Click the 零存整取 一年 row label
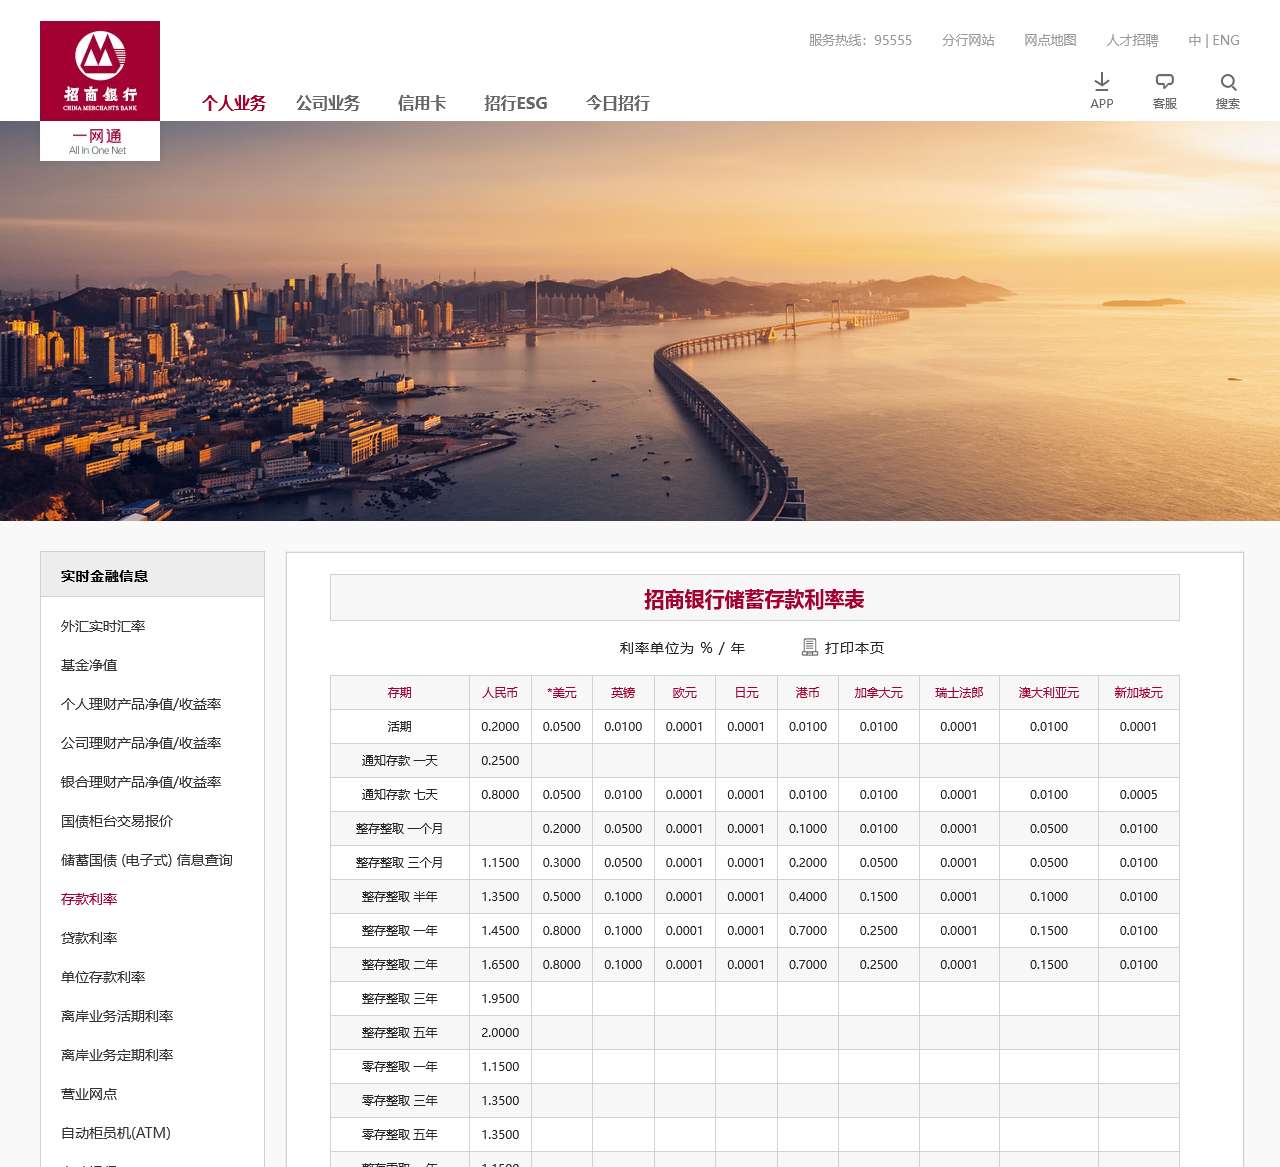The height and width of the screenshot is (1167, 1280). tap(400, 1067)
